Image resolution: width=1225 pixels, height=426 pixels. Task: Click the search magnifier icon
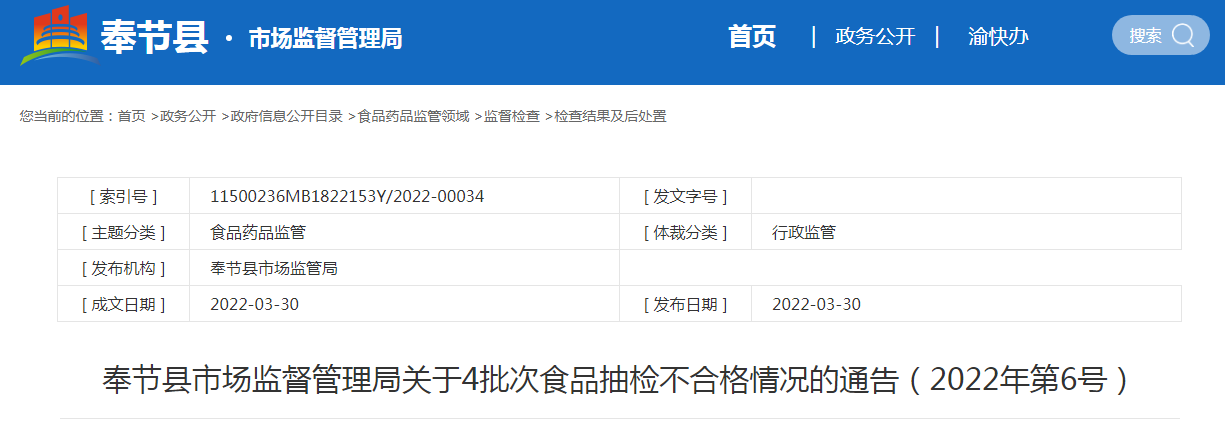(1182, 35)
